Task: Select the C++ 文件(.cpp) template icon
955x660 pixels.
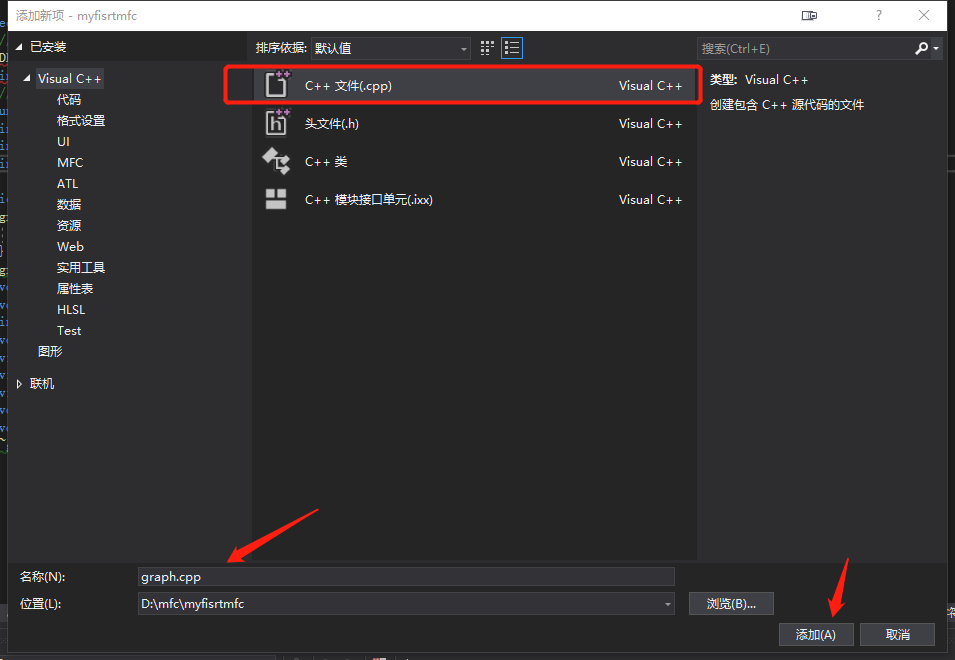Action: (x=277, y=85)
